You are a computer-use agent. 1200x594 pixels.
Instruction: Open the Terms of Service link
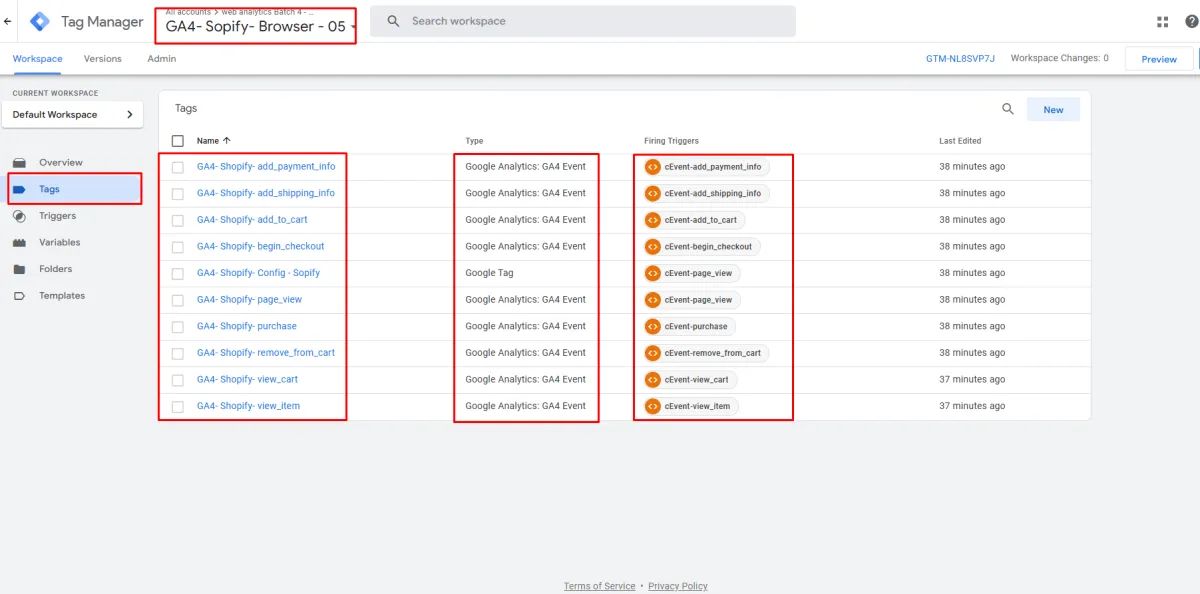599,586
